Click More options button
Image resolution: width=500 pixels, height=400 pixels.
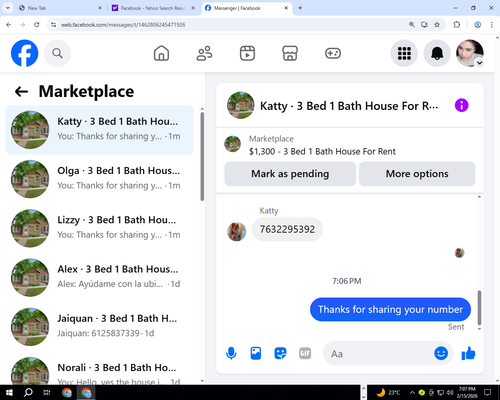click(417, 174)
